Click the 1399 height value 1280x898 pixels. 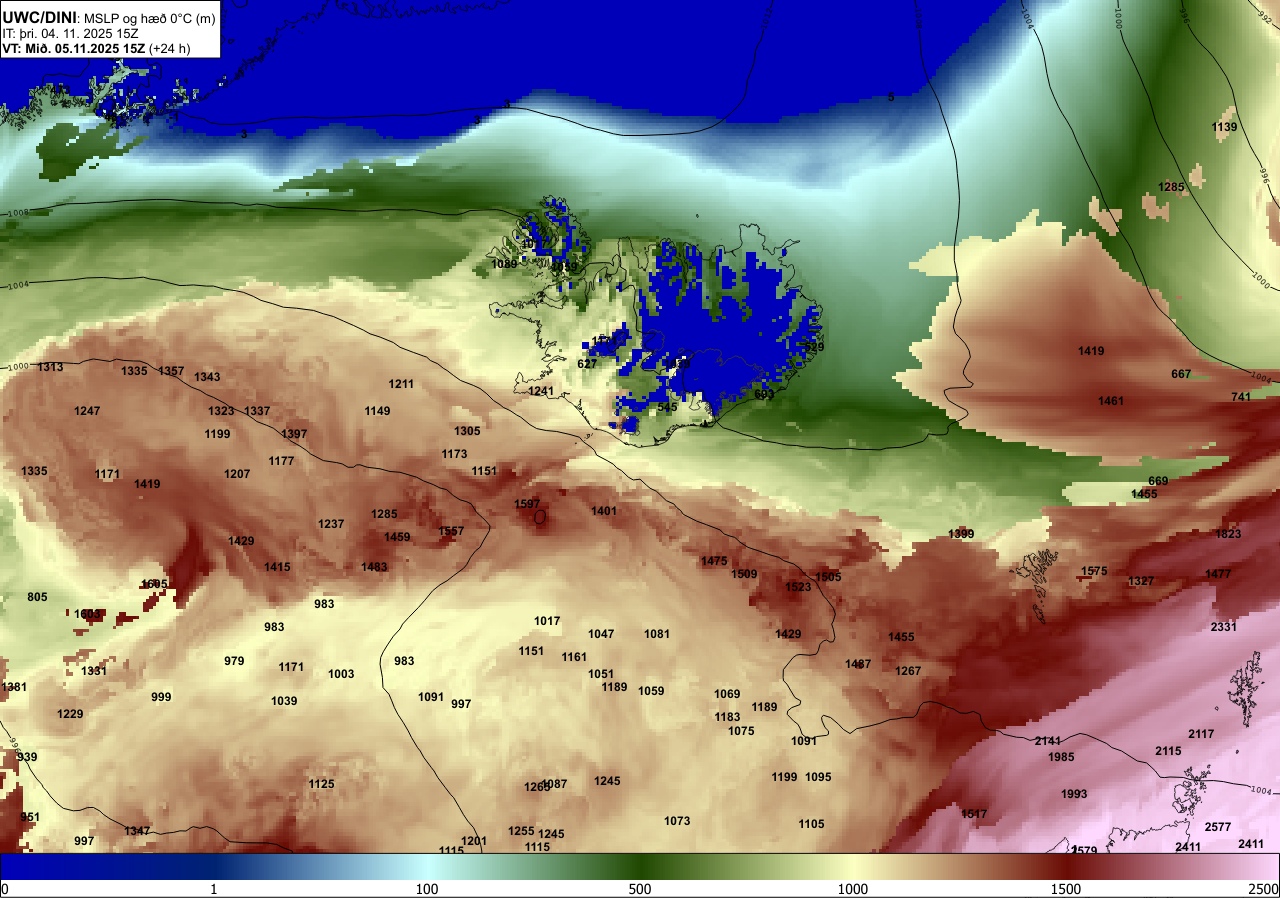[x=961, y=534]
